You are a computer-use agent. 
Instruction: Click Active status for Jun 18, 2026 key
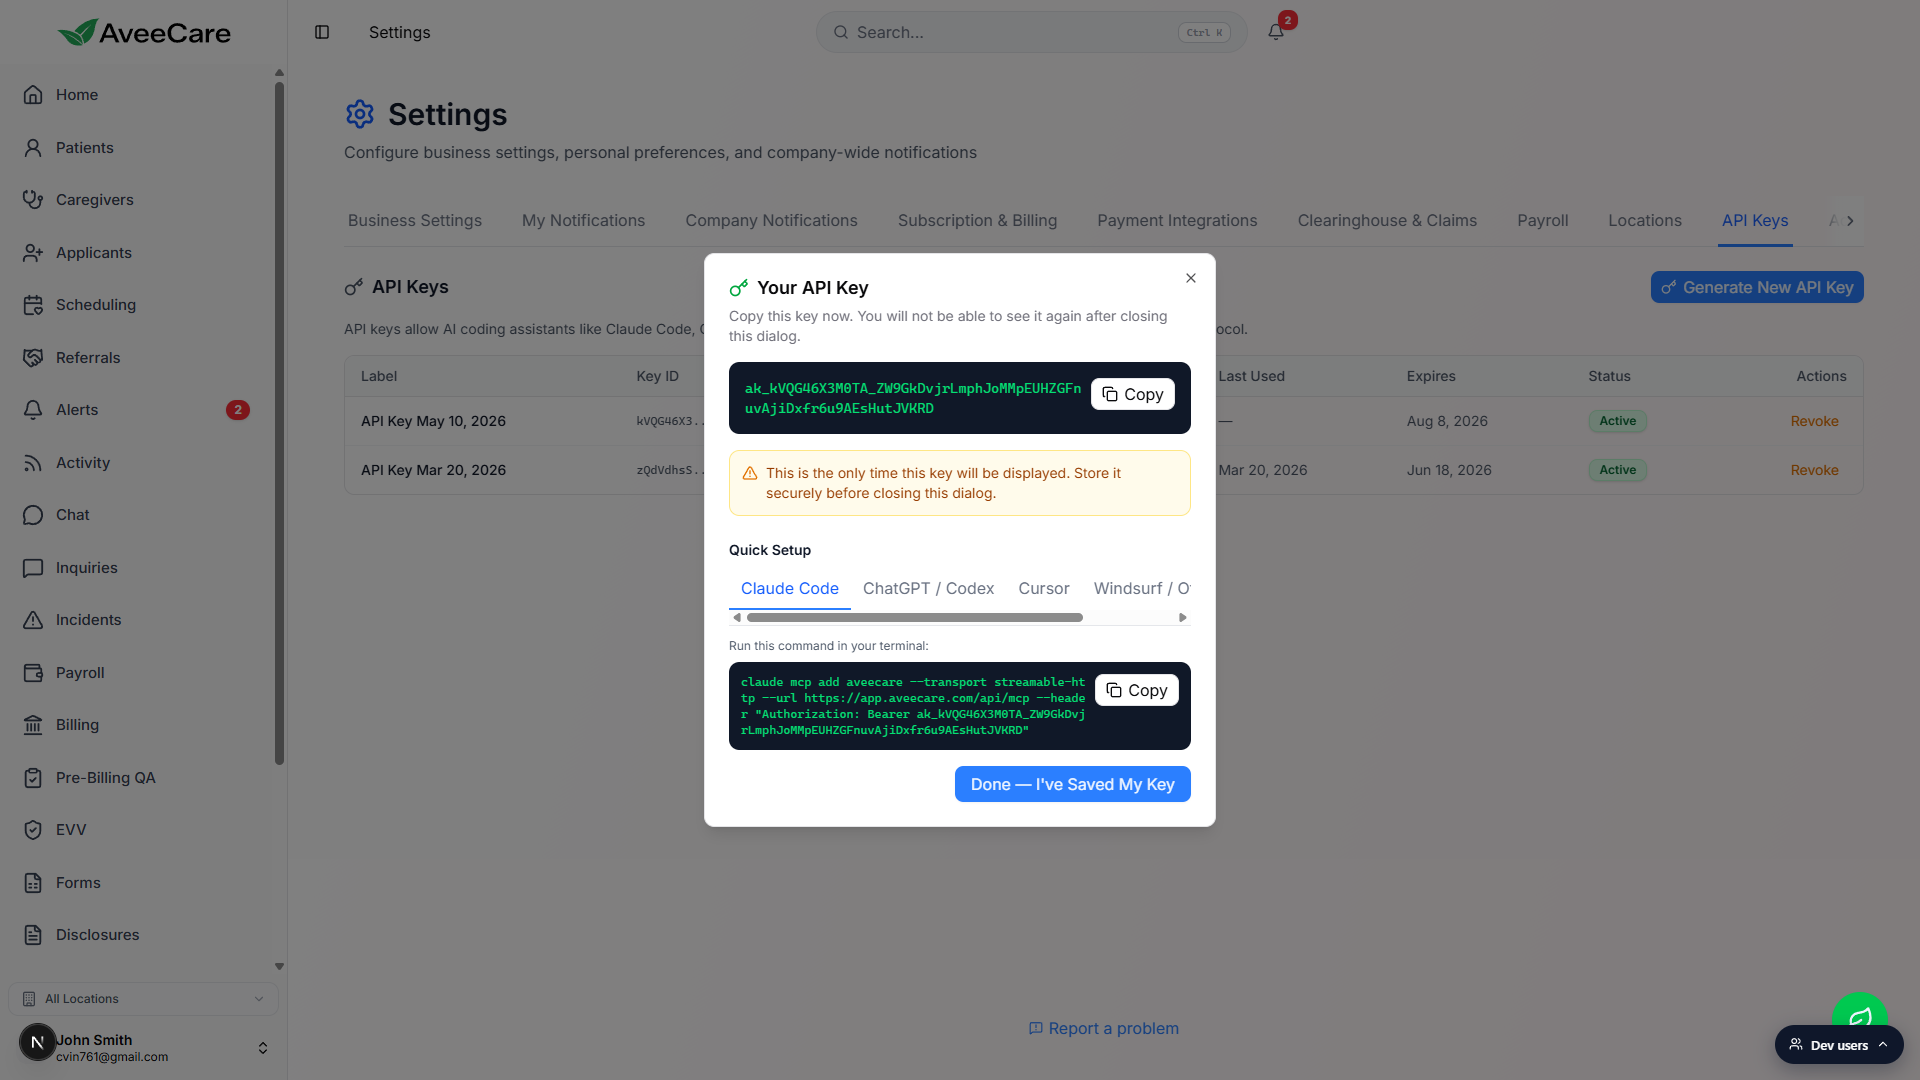[x=1617, y=470]
